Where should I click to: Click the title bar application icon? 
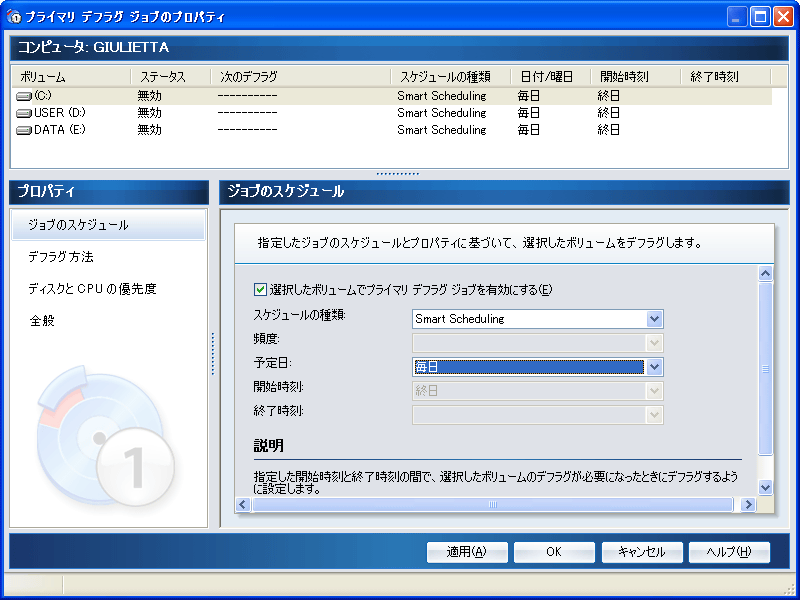[15, 16]
